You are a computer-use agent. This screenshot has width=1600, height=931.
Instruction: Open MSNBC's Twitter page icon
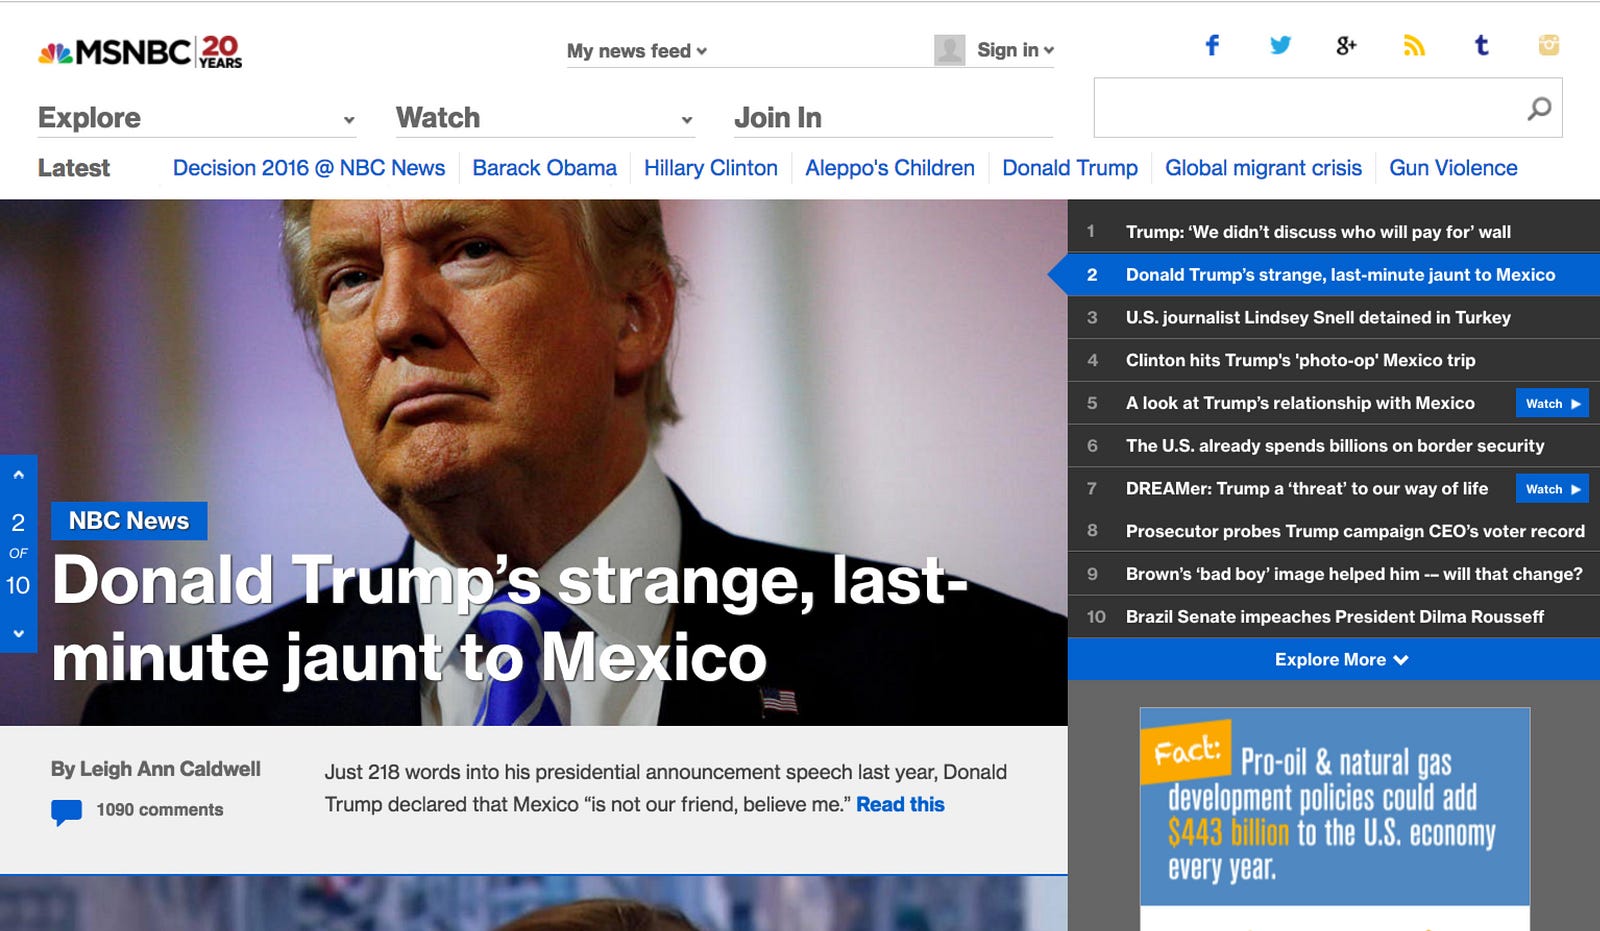coord(1280,45)
